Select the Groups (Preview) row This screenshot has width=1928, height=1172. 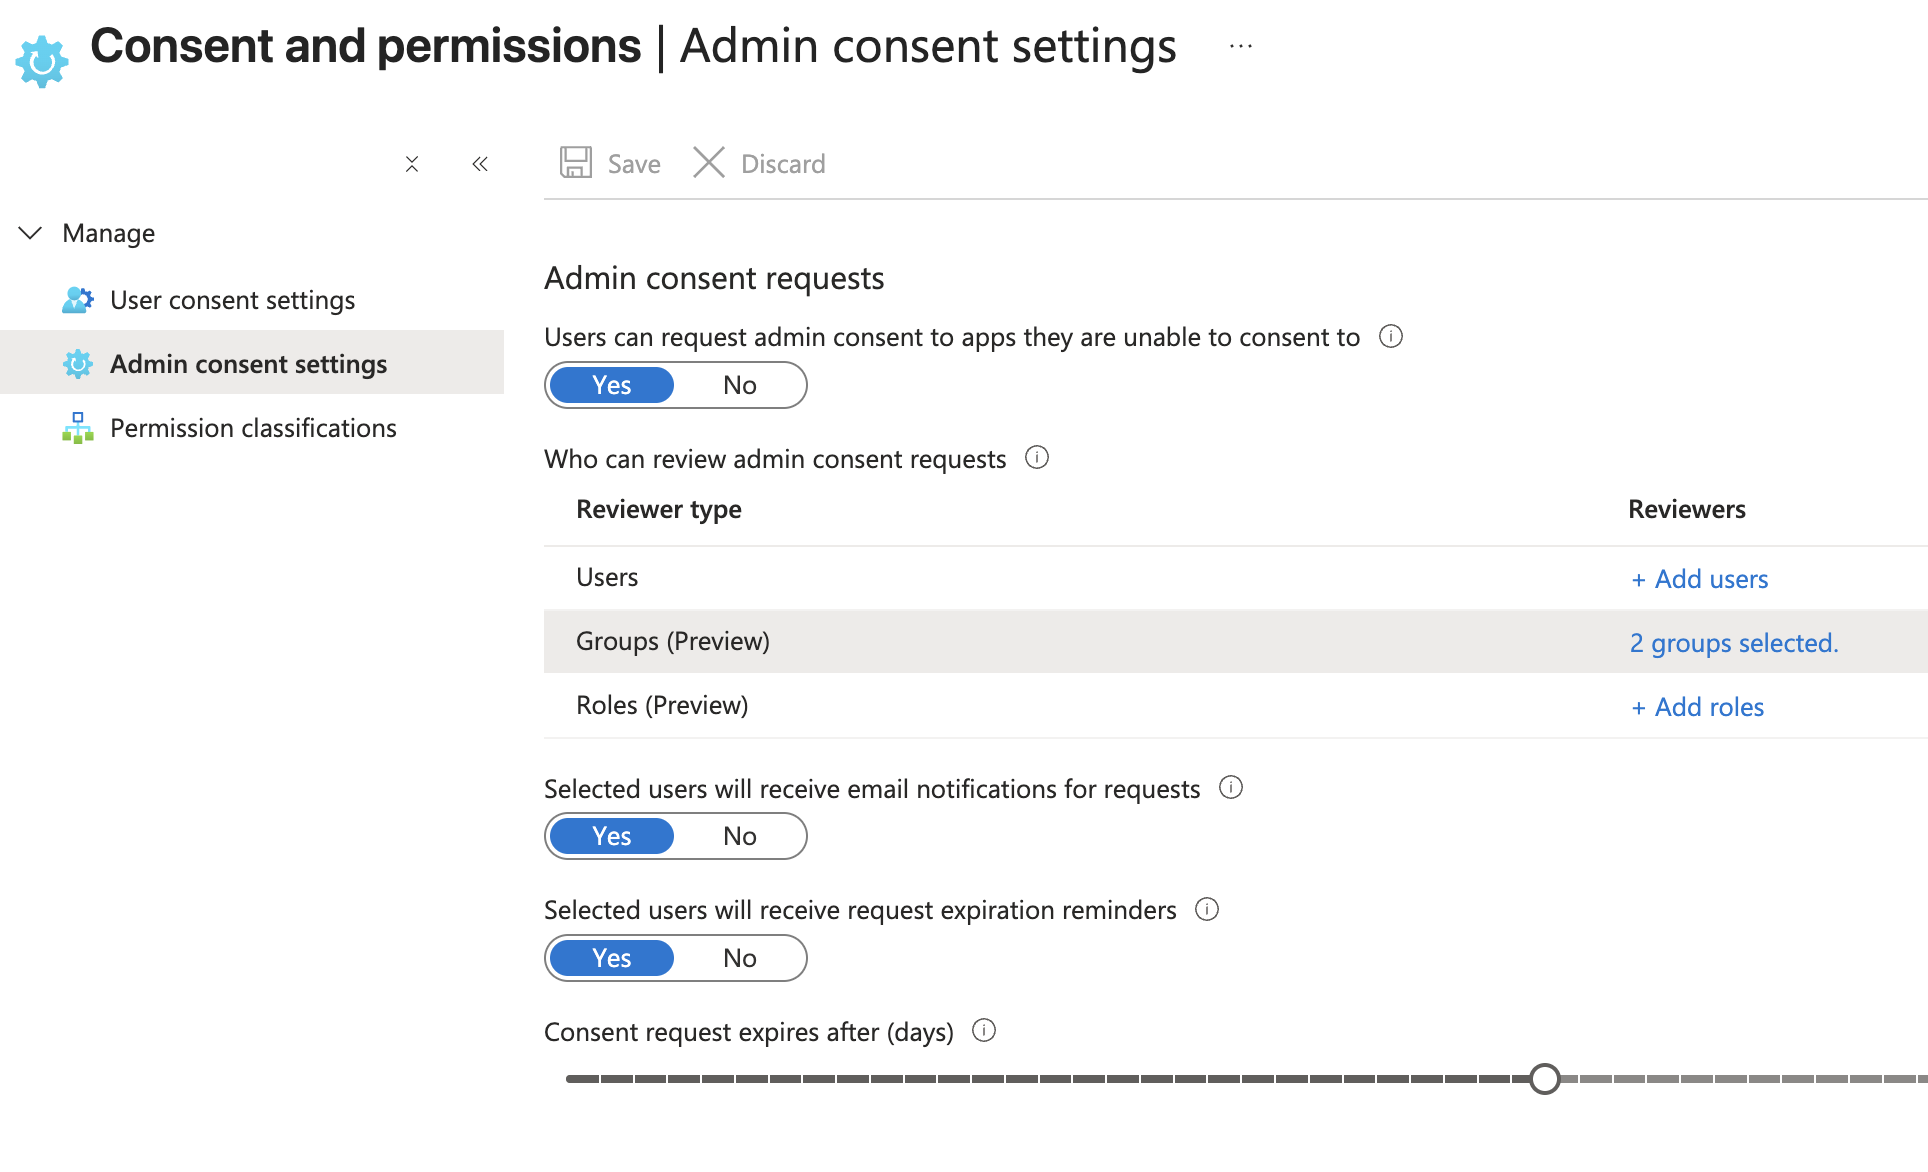tap(1236, 642)
